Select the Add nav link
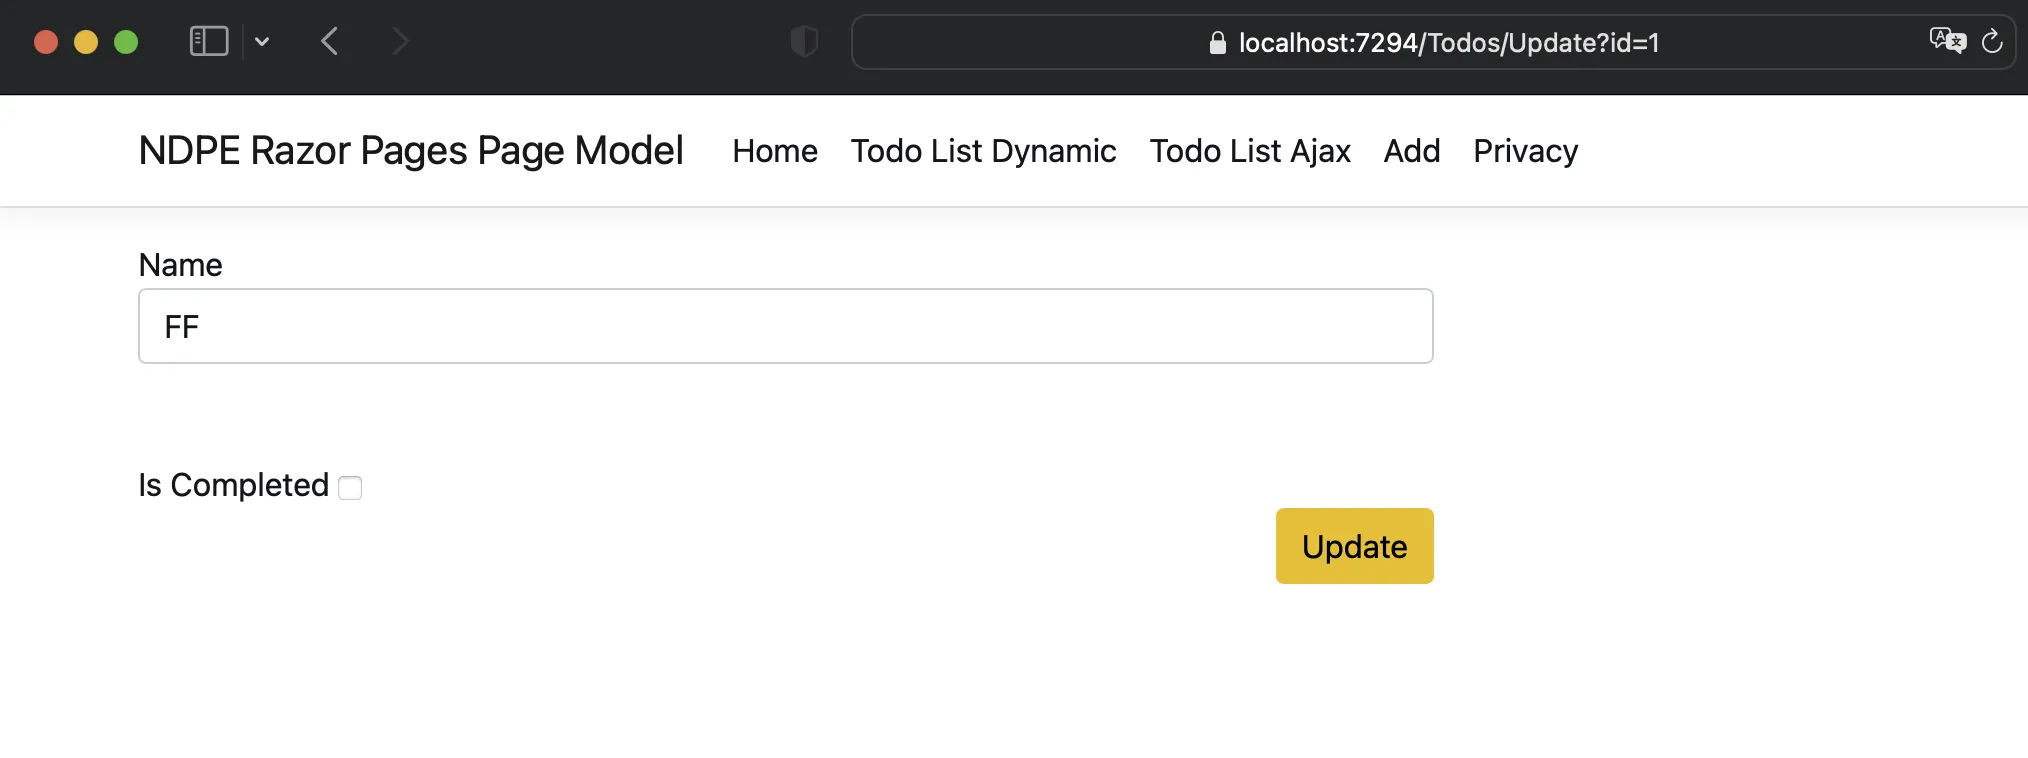This screenshot has height=758, width=2028. pyautogui.click(x=1412, y=151)
